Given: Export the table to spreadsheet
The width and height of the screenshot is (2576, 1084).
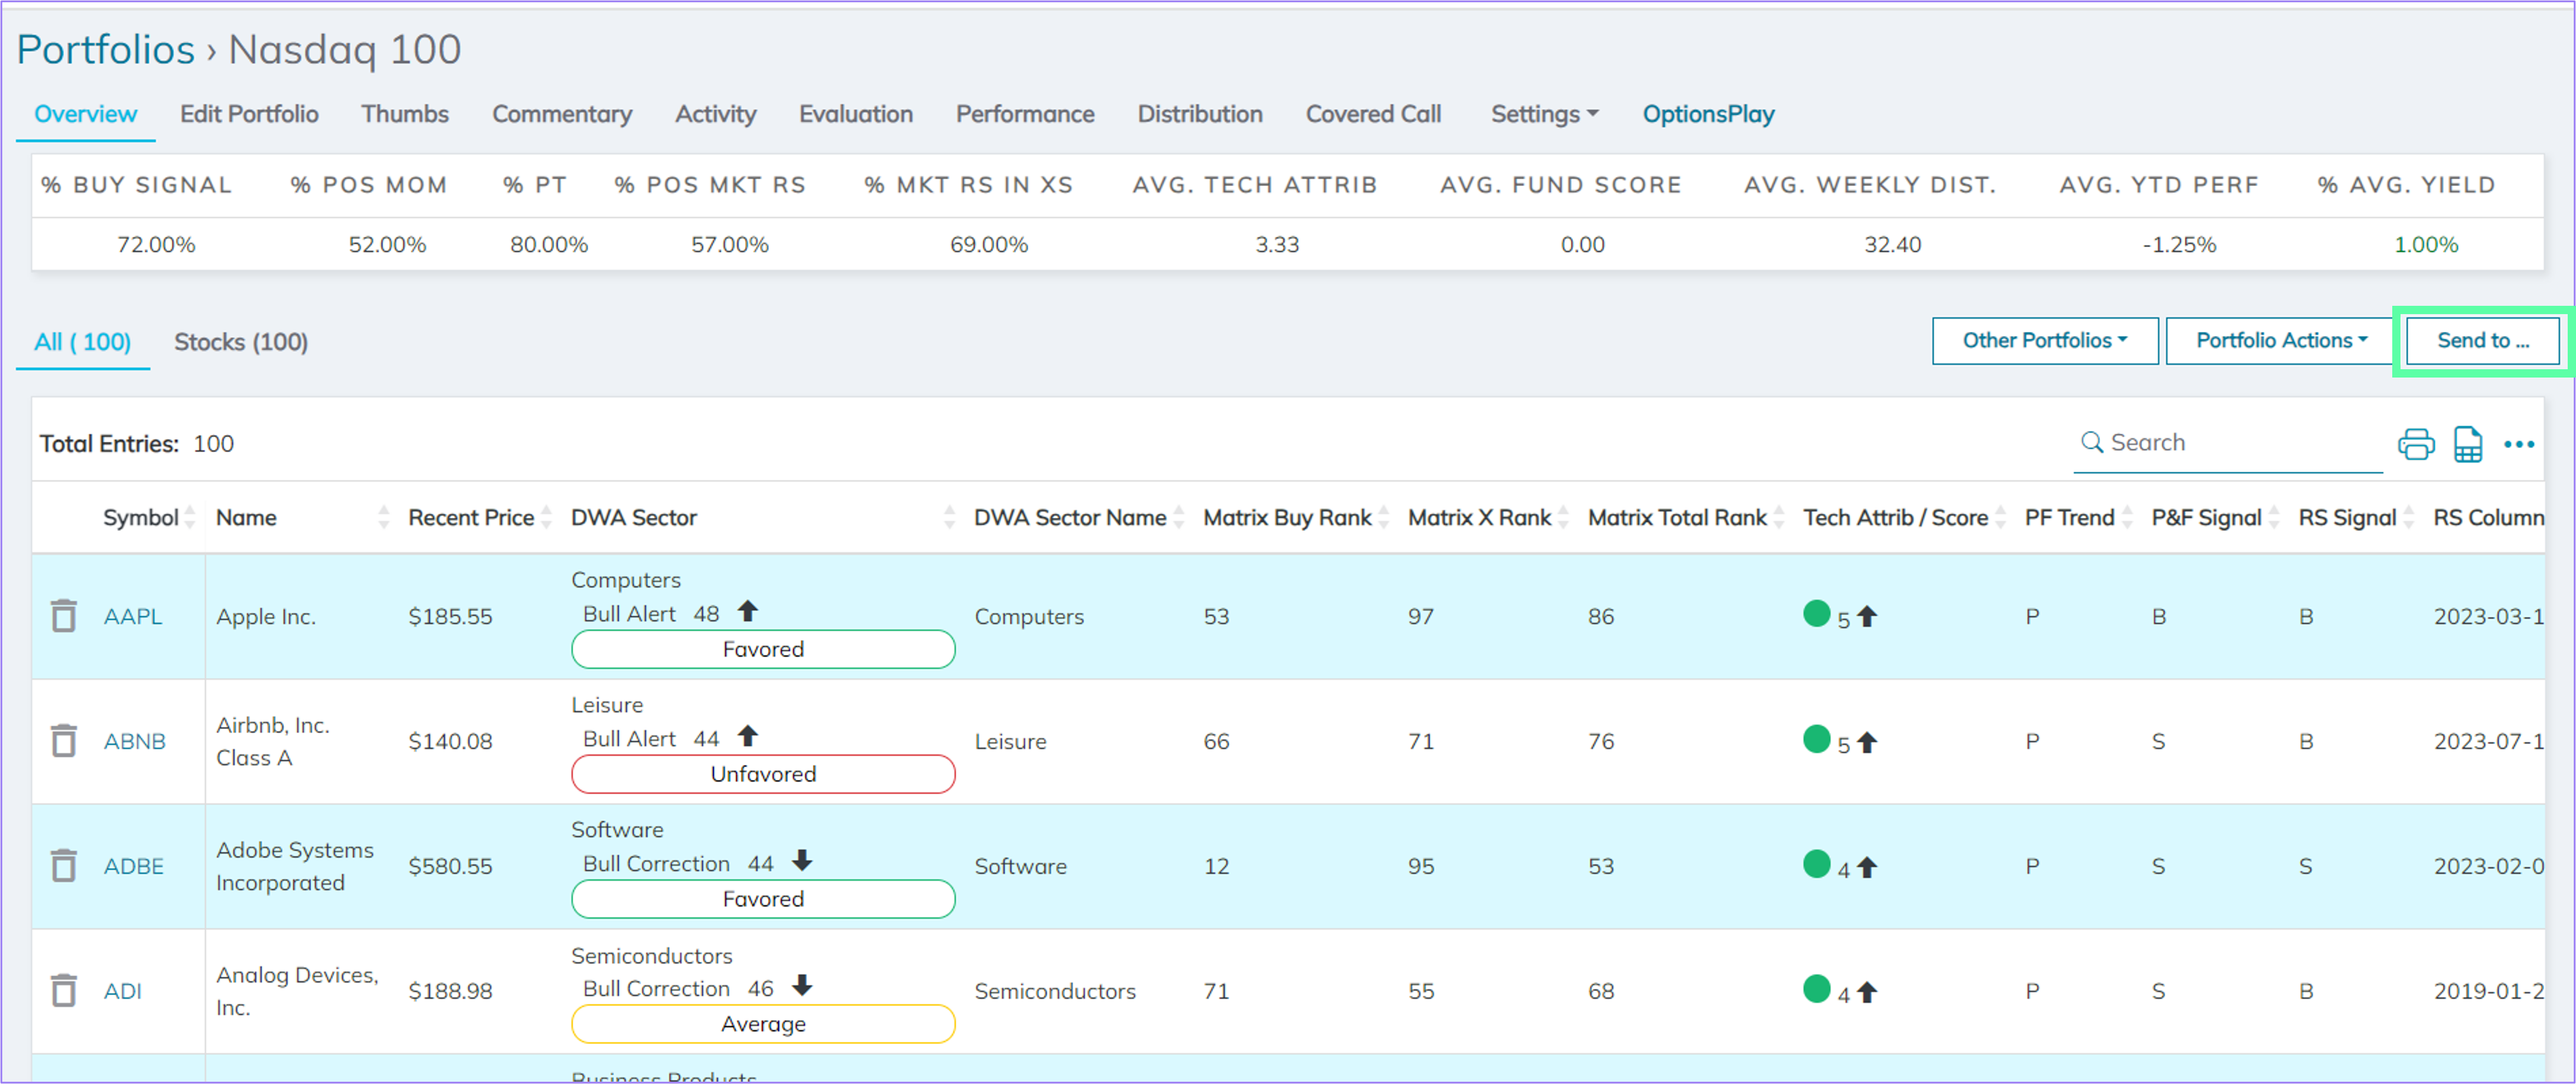Looking at the screenshot, I should click(2467, 443).
